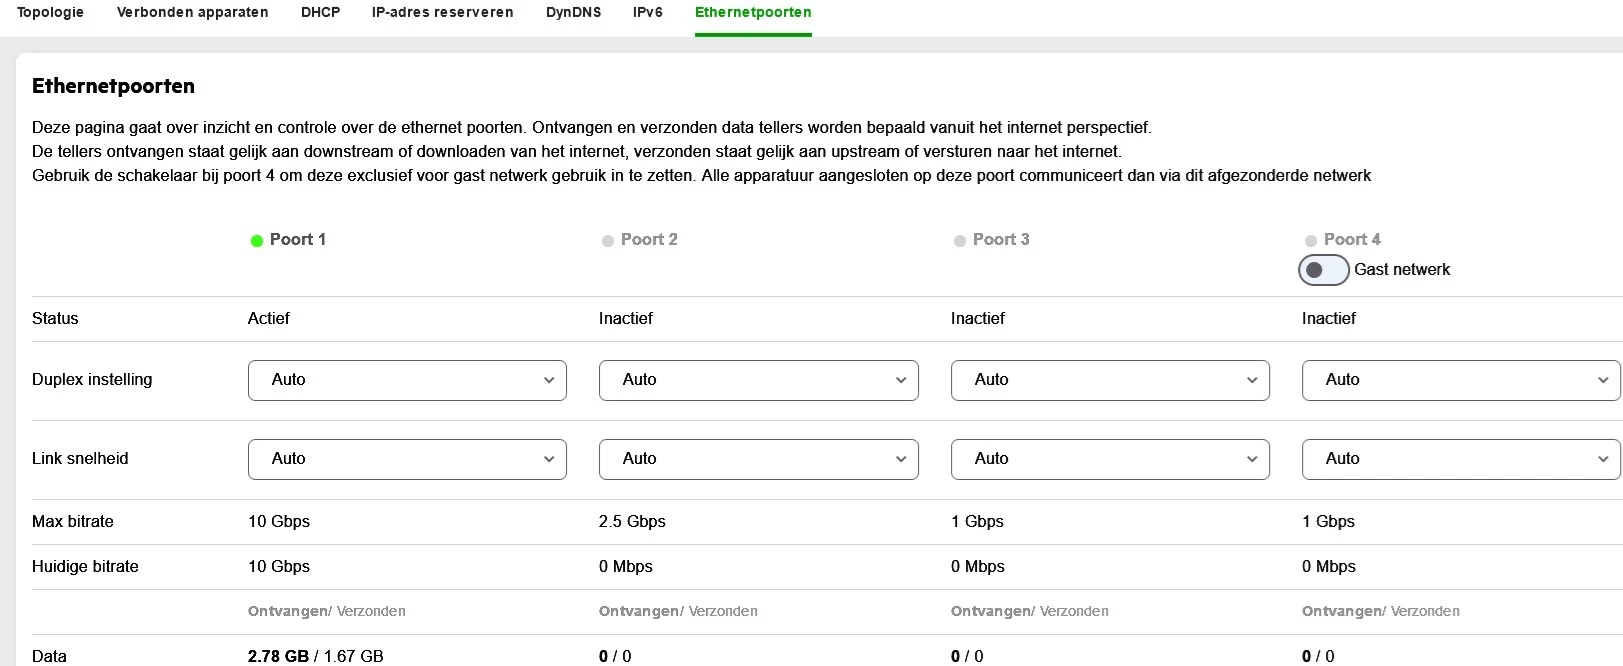Expand Duplex instelling dropdown for Poort 3
Screen dimensions: 1623x666
[x=1110, y=380]
